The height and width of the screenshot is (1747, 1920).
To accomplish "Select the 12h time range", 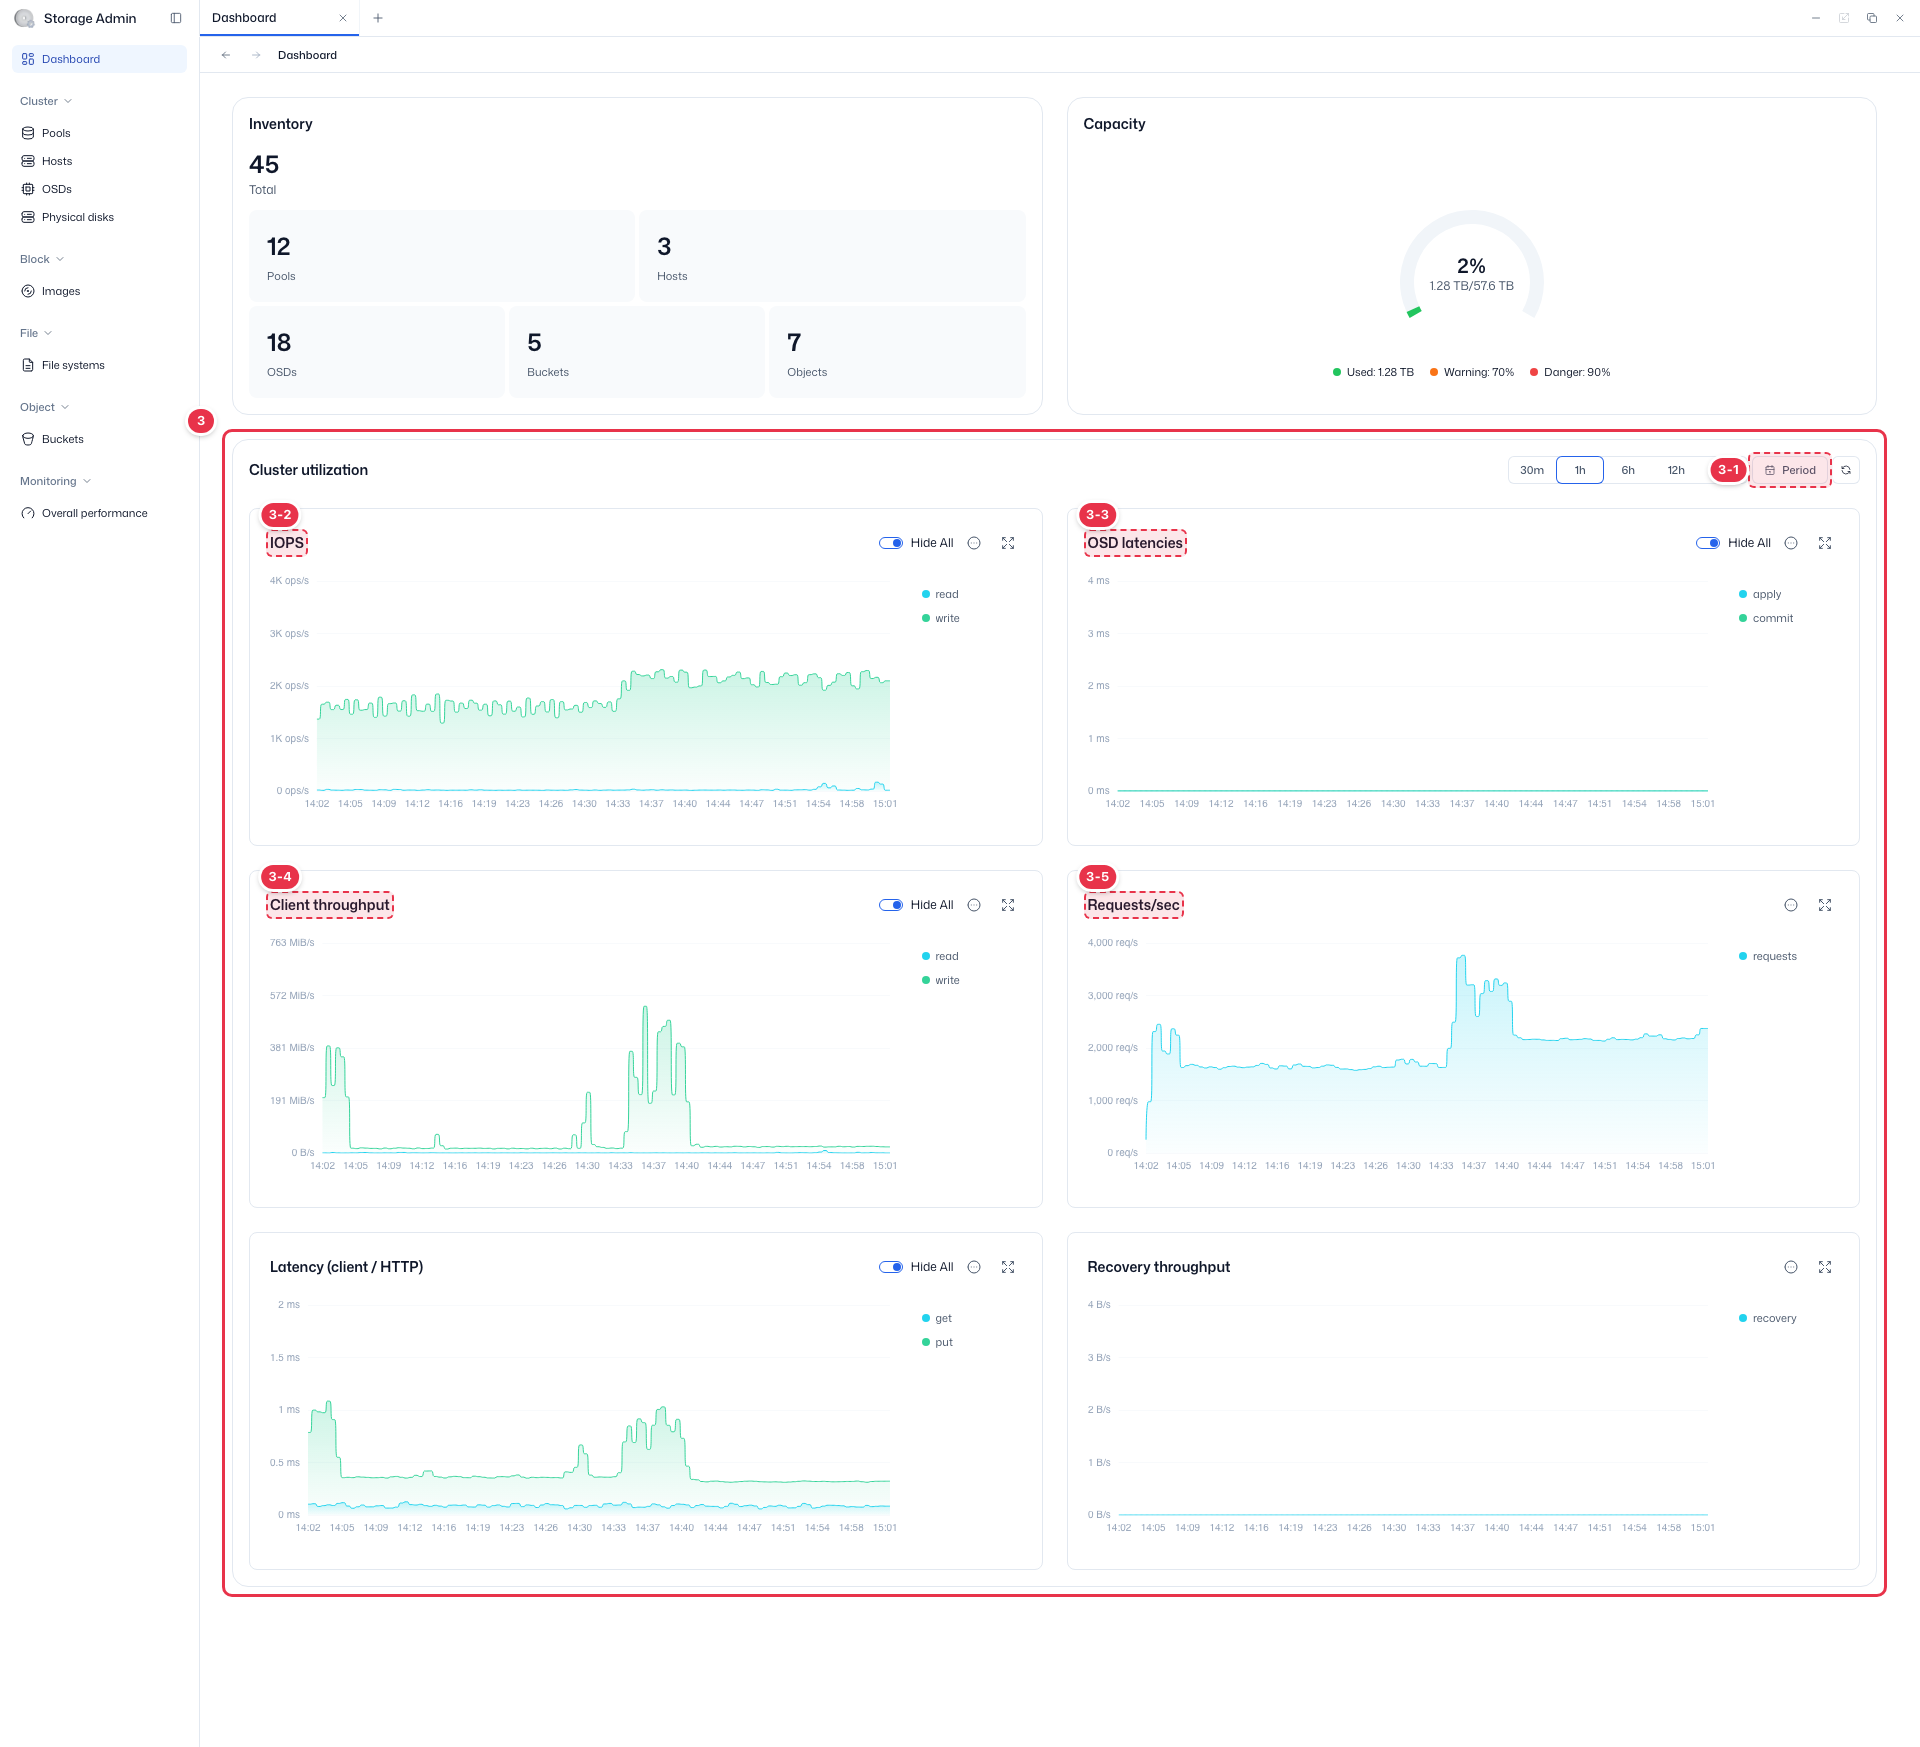I will [x=1676, y=470].
